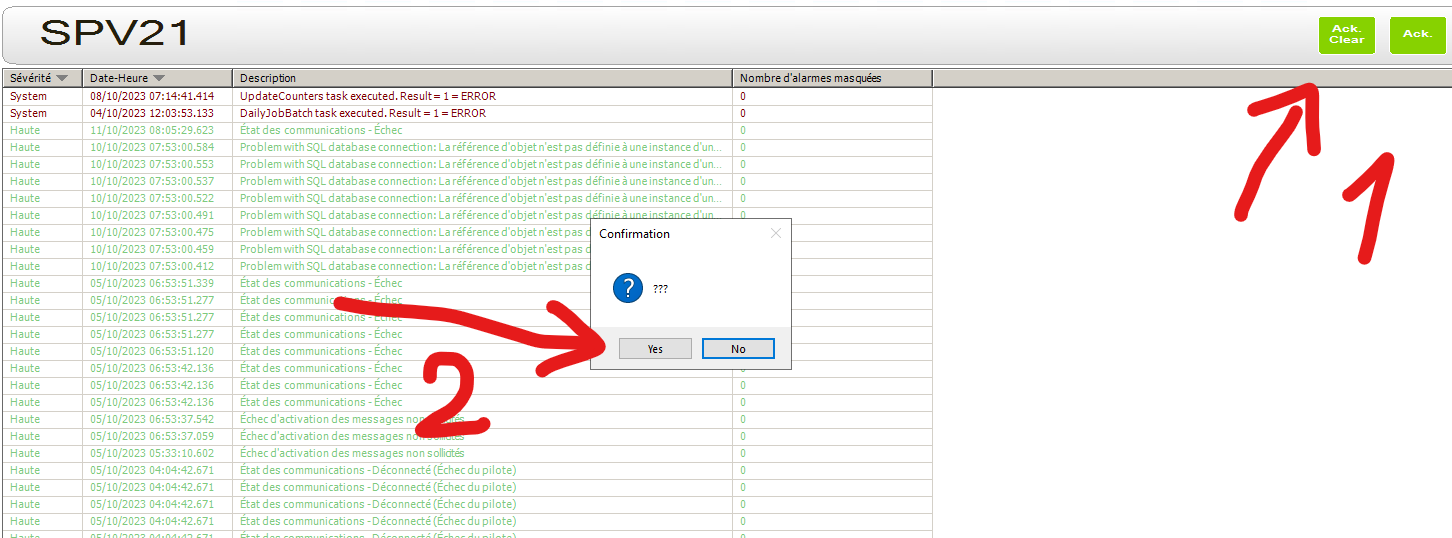The width and height of the screenshot is (1452, 538).
Task: Open the Date-Heure column filter arrow
Action: point(159,78)
